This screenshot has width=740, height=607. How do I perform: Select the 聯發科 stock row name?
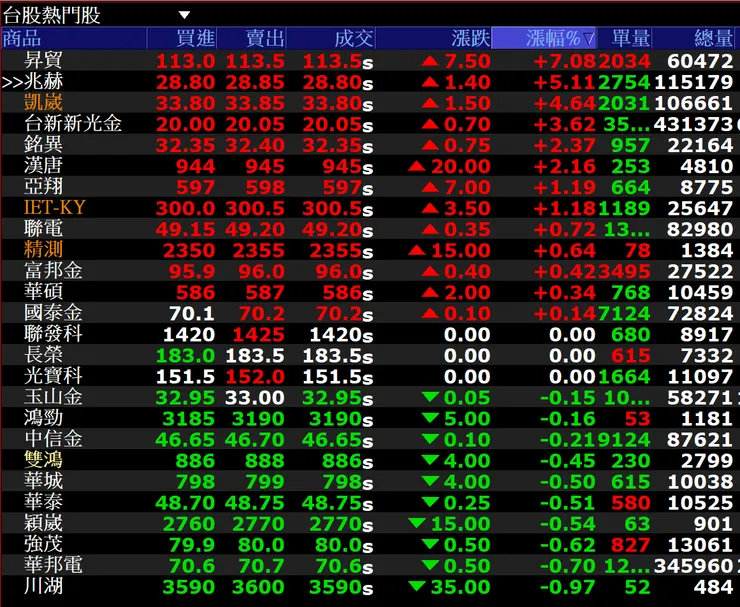53,334
